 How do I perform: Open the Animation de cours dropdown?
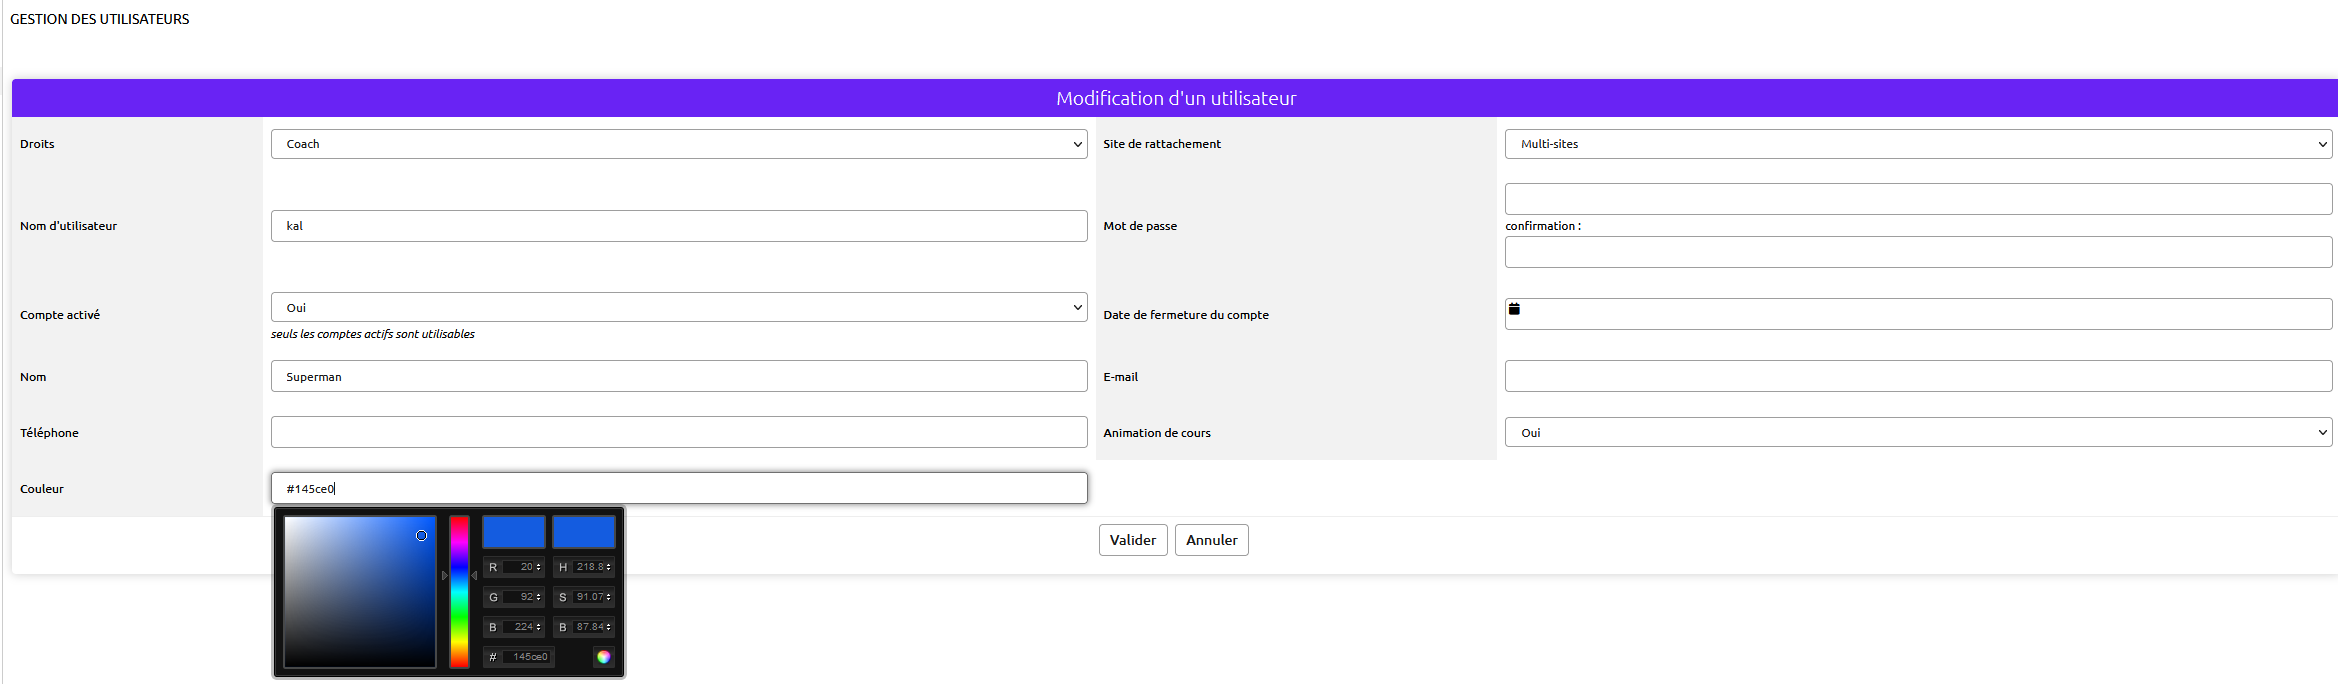tap(1918, 432)
